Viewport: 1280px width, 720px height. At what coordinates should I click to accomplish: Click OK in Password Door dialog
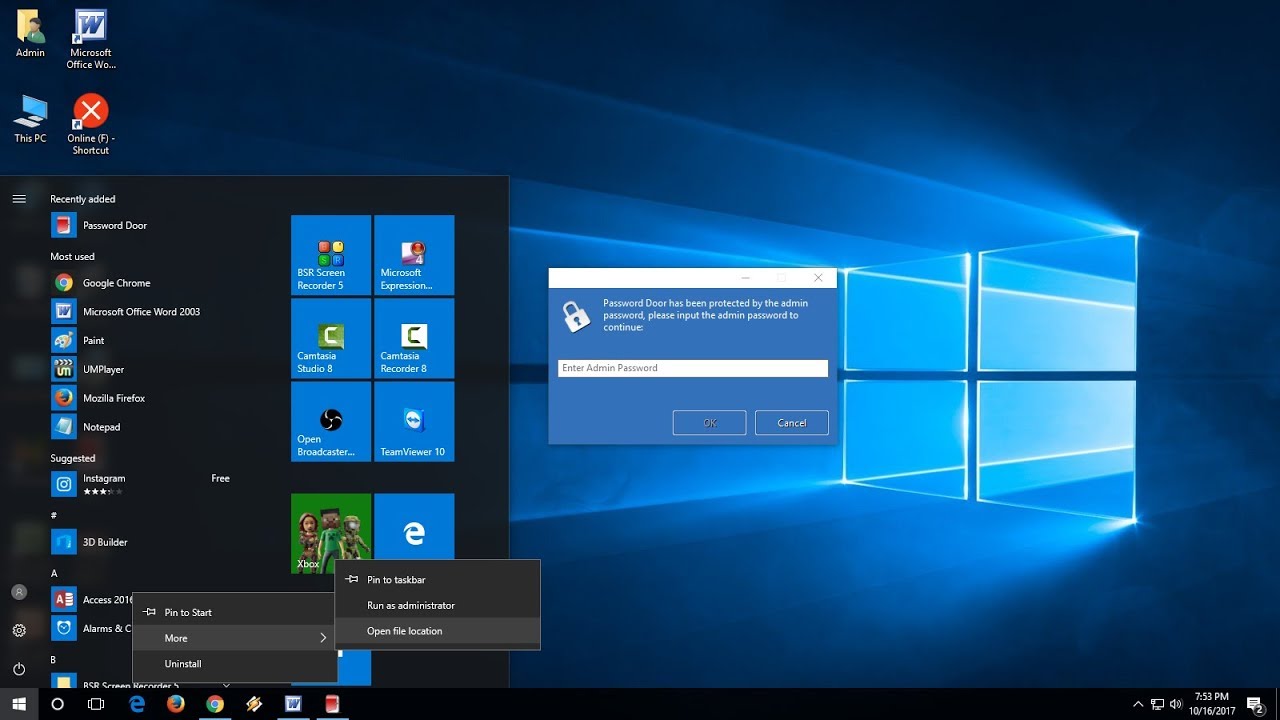(x=710, y=423)
